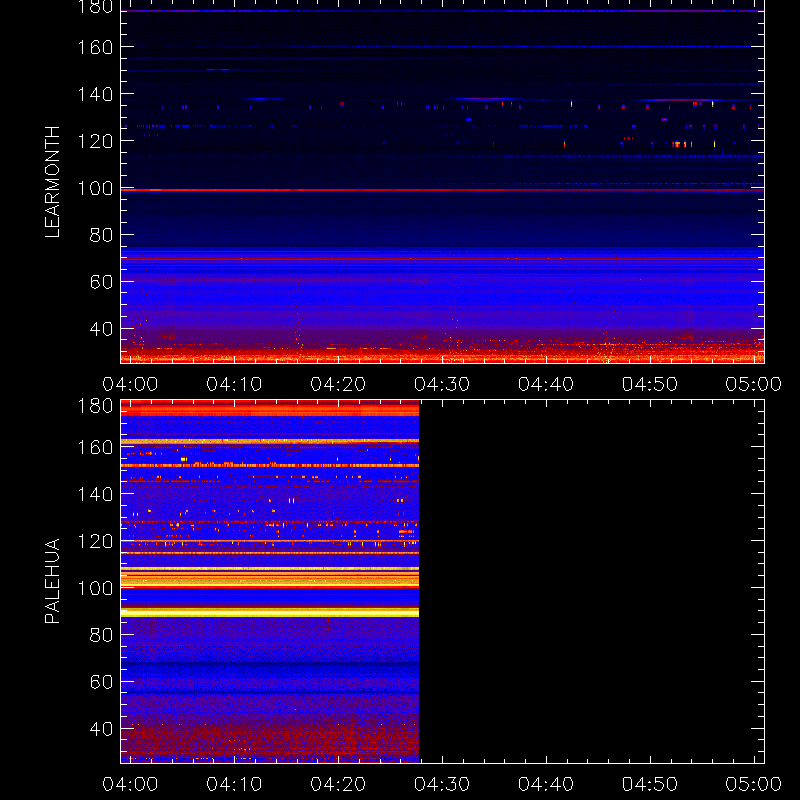Click the 04:20 time label under the Learmonth plot
Viewport: 800px width, 800px height.
pos(338,384)
